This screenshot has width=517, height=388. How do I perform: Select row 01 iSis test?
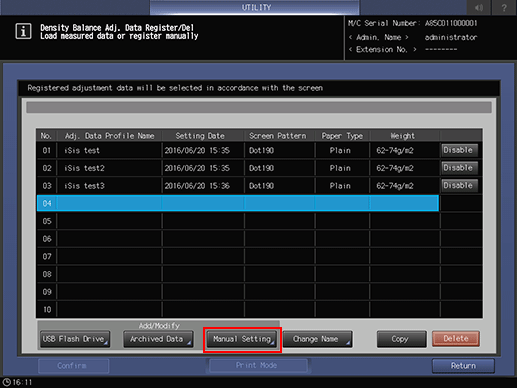click(238, 150)
